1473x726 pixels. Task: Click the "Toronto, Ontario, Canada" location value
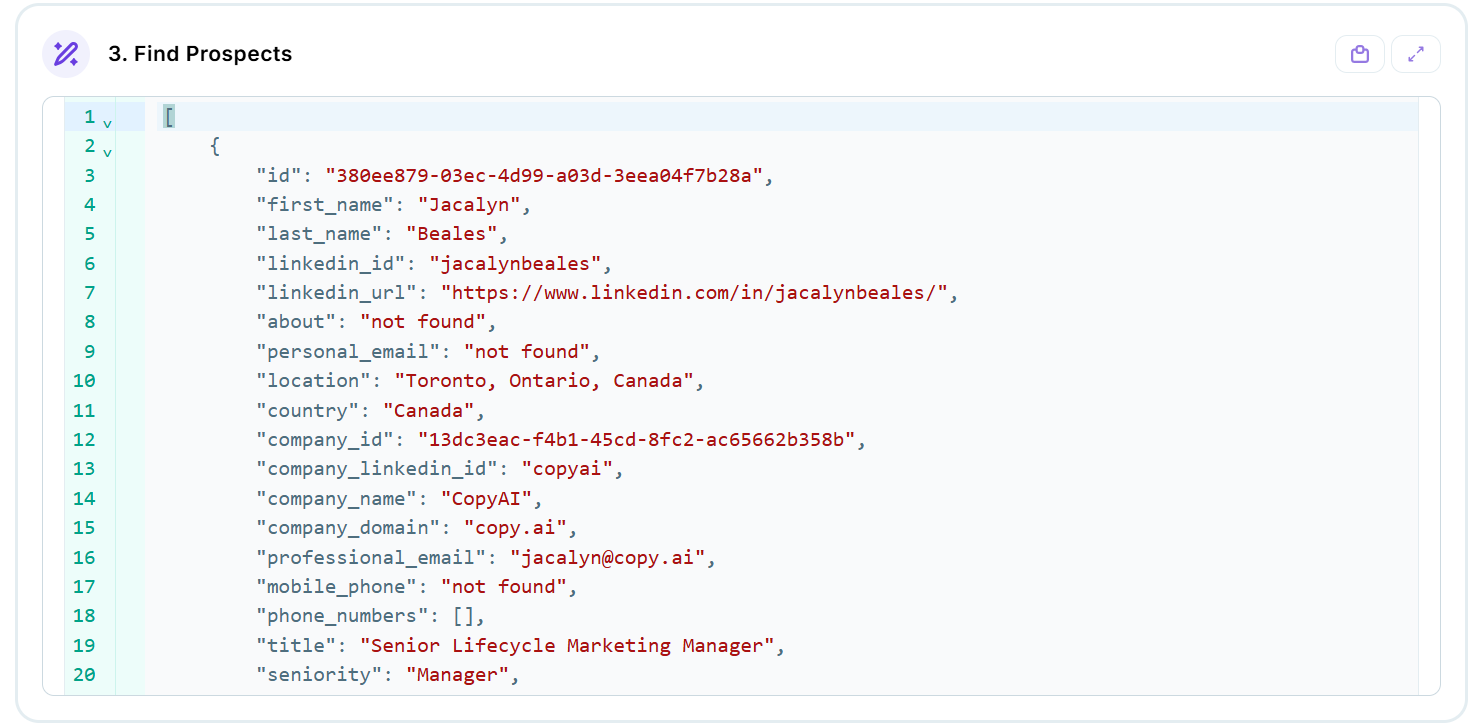pyautogui.click(x=544, y=381)
